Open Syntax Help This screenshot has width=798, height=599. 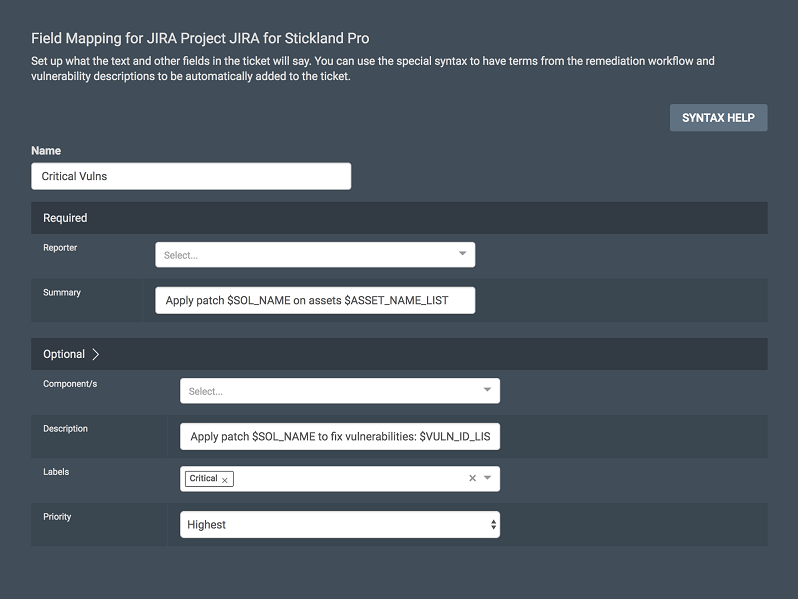(718, 118)
